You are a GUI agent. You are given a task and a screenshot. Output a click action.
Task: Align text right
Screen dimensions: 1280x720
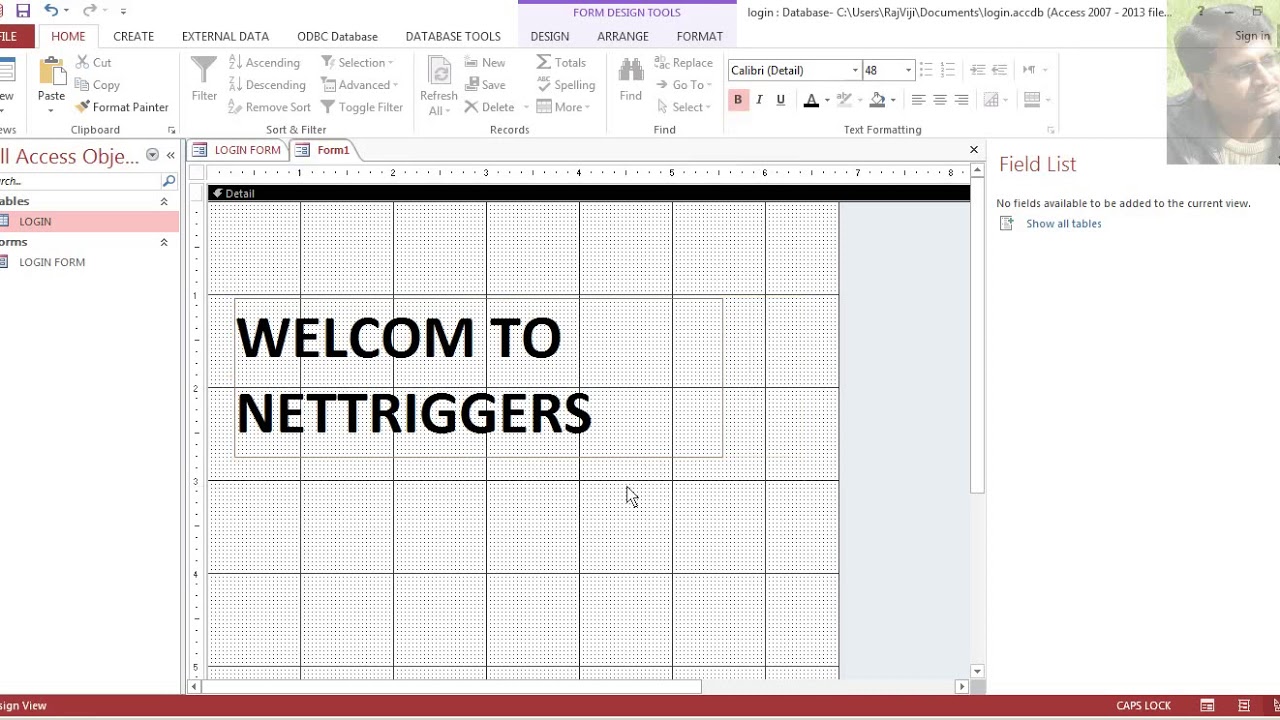(x=961, y=100)
